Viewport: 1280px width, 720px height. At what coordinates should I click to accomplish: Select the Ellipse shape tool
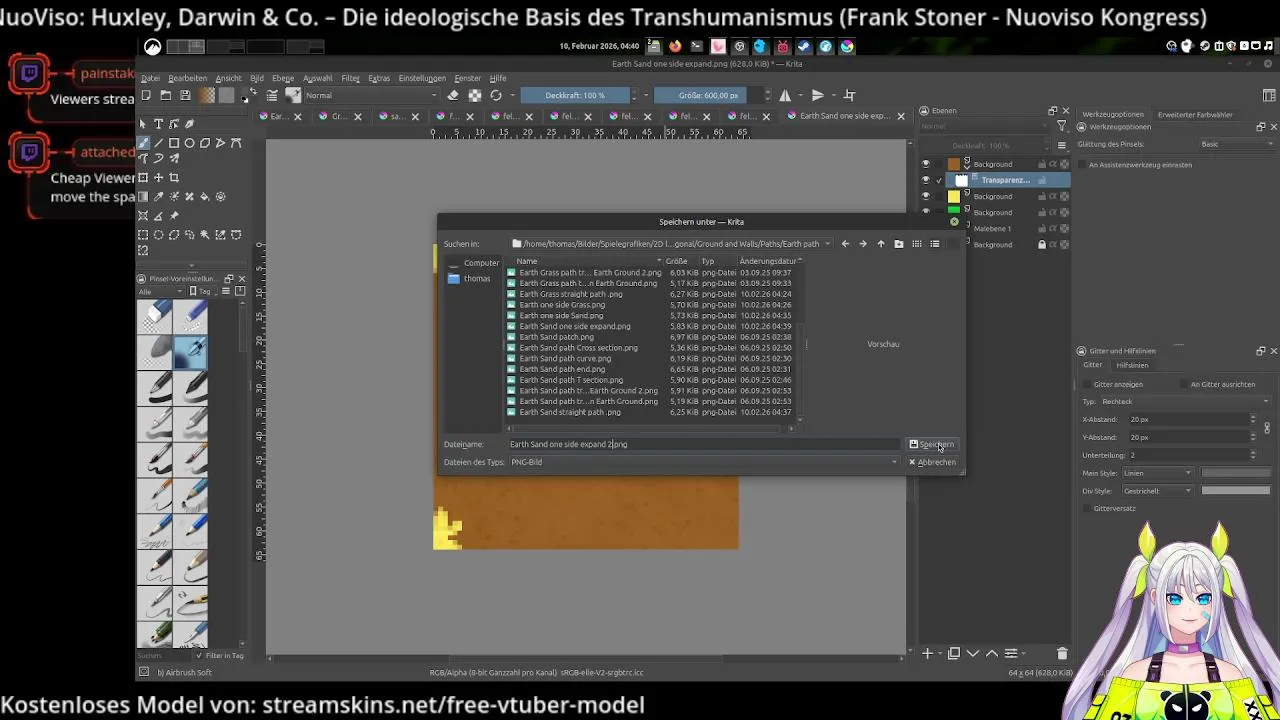pos(189,143)
